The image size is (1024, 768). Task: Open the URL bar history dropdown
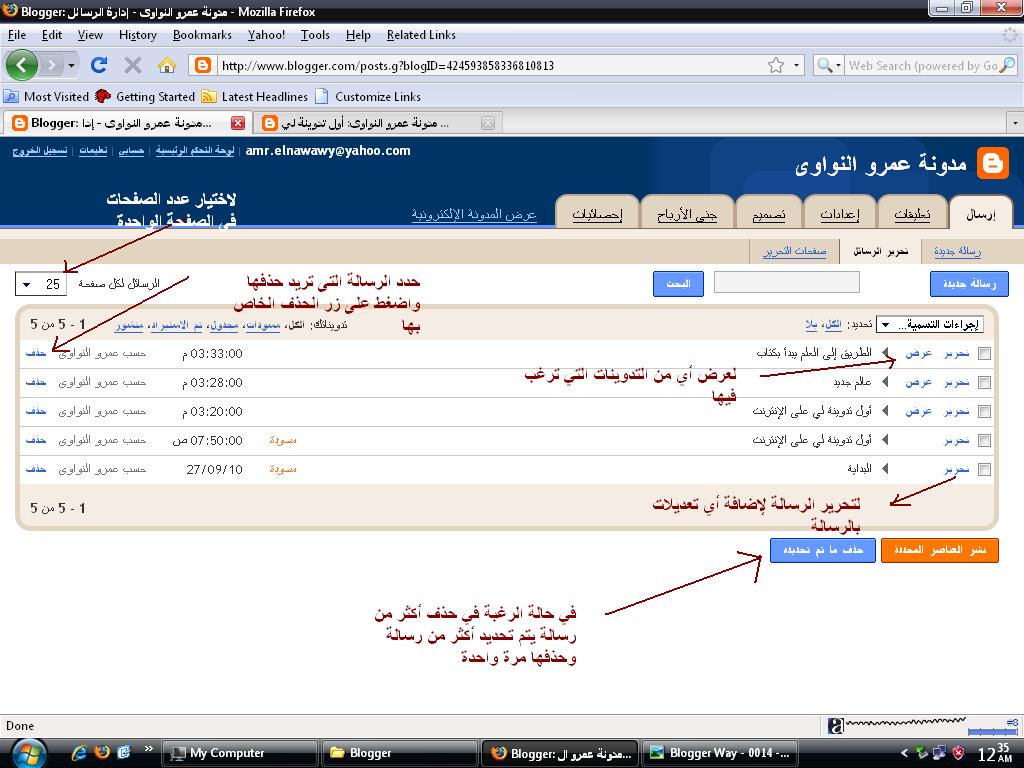click(796, 65)
